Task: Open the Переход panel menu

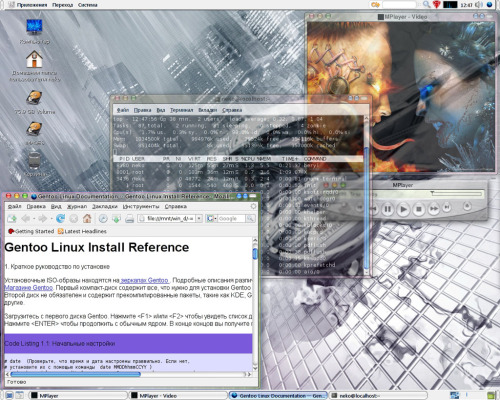Action: click(x=62, y=5)
